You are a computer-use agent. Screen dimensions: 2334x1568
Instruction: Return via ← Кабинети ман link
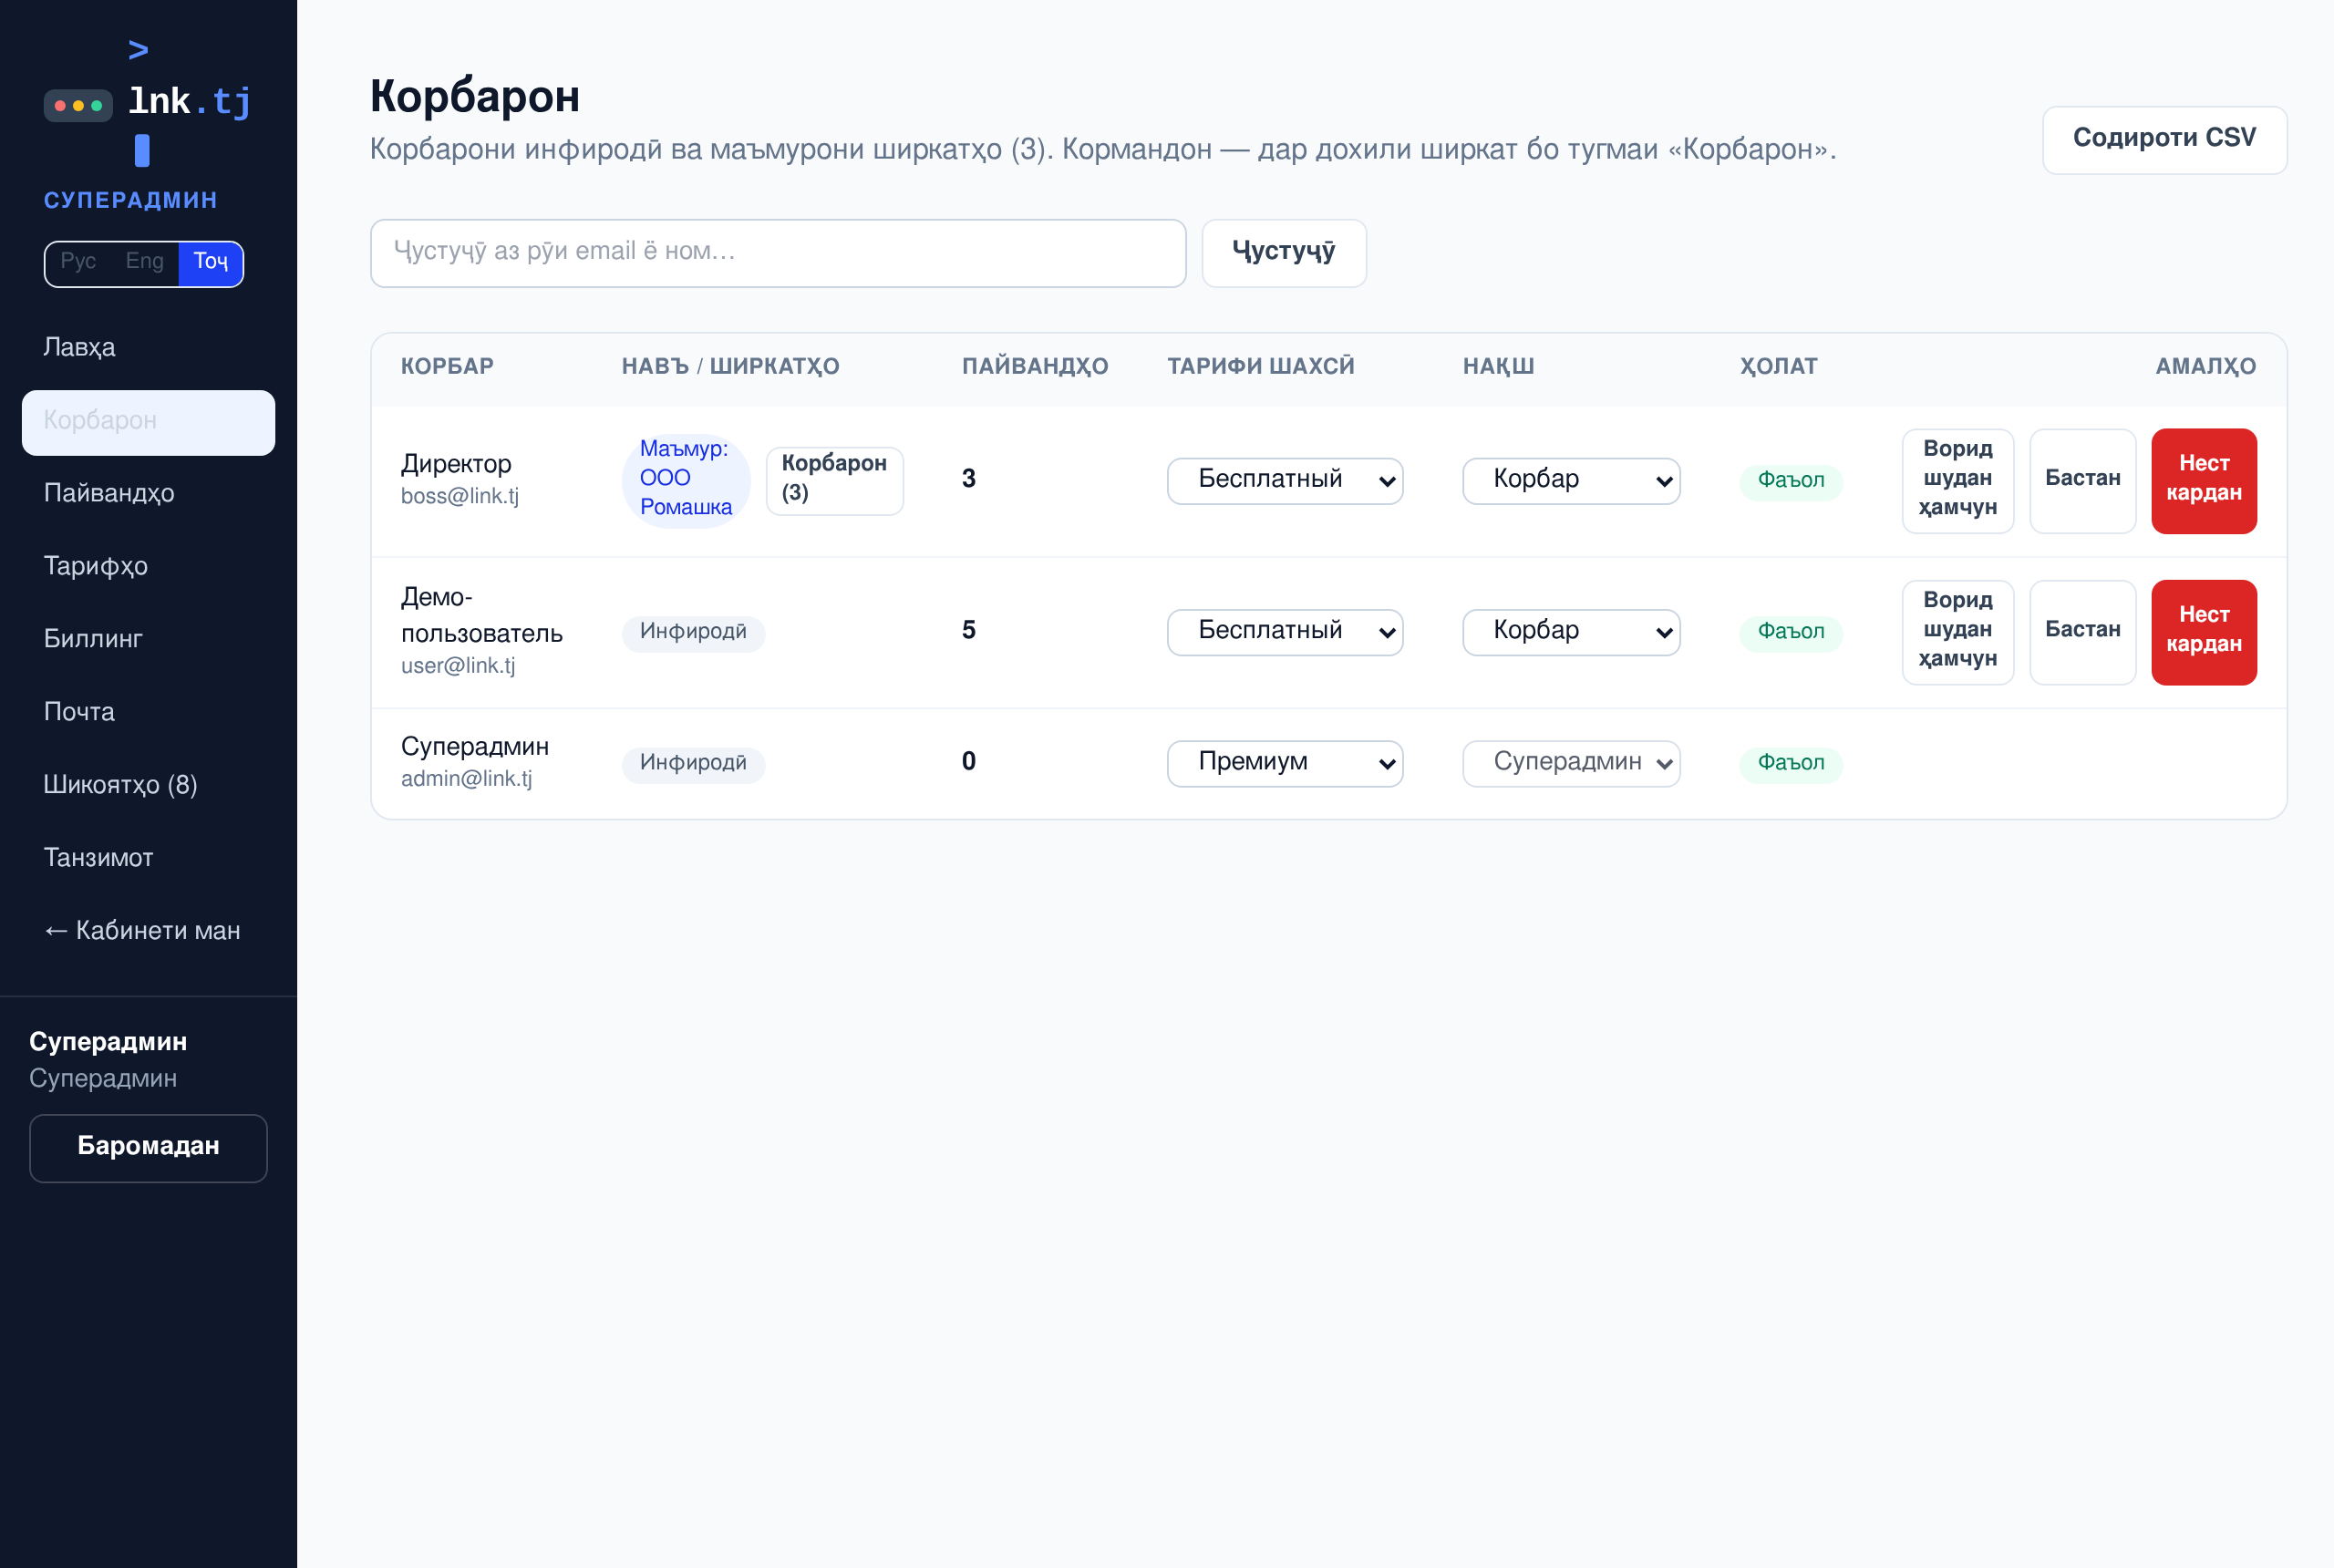pos(148,931)
